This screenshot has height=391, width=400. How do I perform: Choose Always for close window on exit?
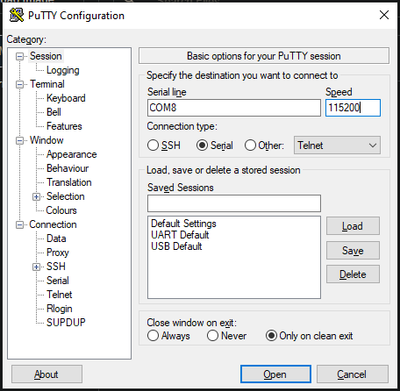pyautogui.click(x=153, y=336)
